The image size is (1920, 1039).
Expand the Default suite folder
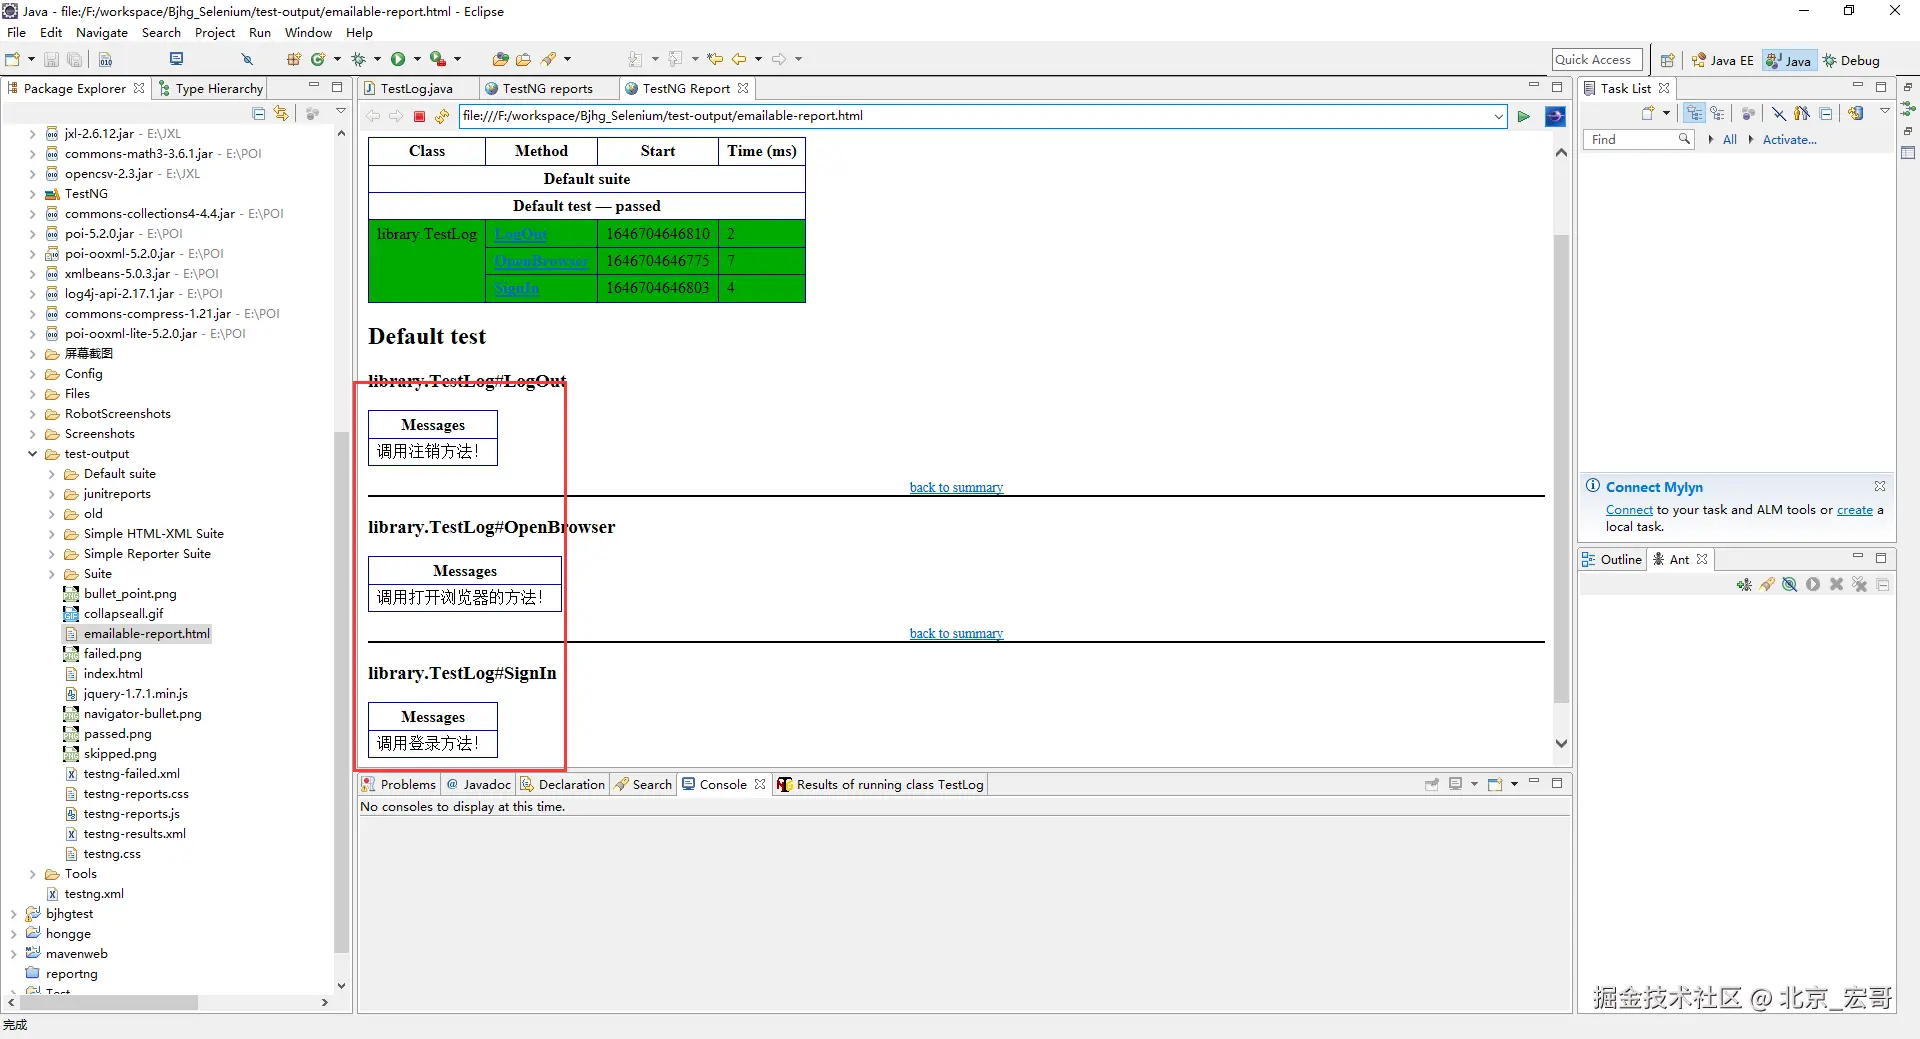click(52, 474)
